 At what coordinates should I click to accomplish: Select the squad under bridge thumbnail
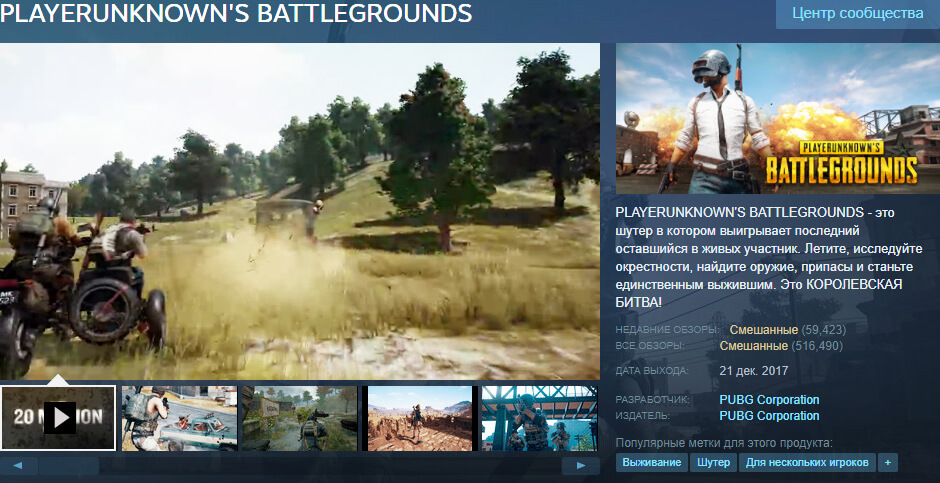point(540,418)
